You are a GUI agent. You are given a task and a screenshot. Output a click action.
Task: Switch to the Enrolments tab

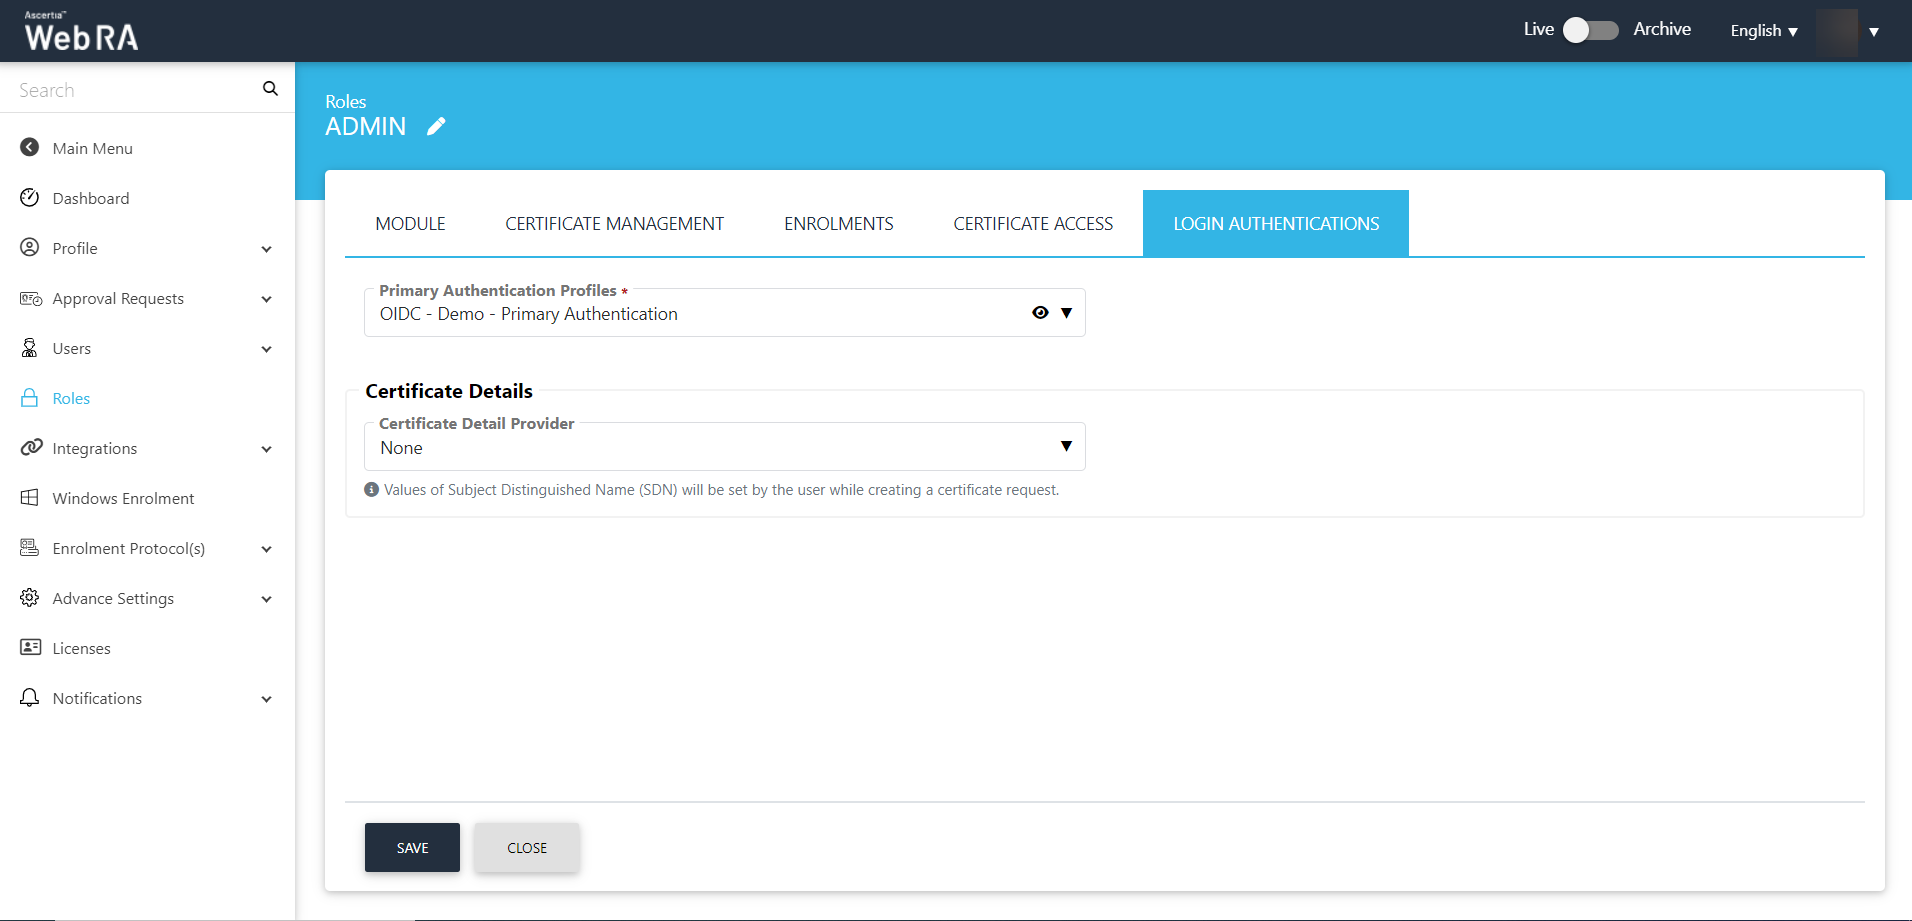[838, 224]
